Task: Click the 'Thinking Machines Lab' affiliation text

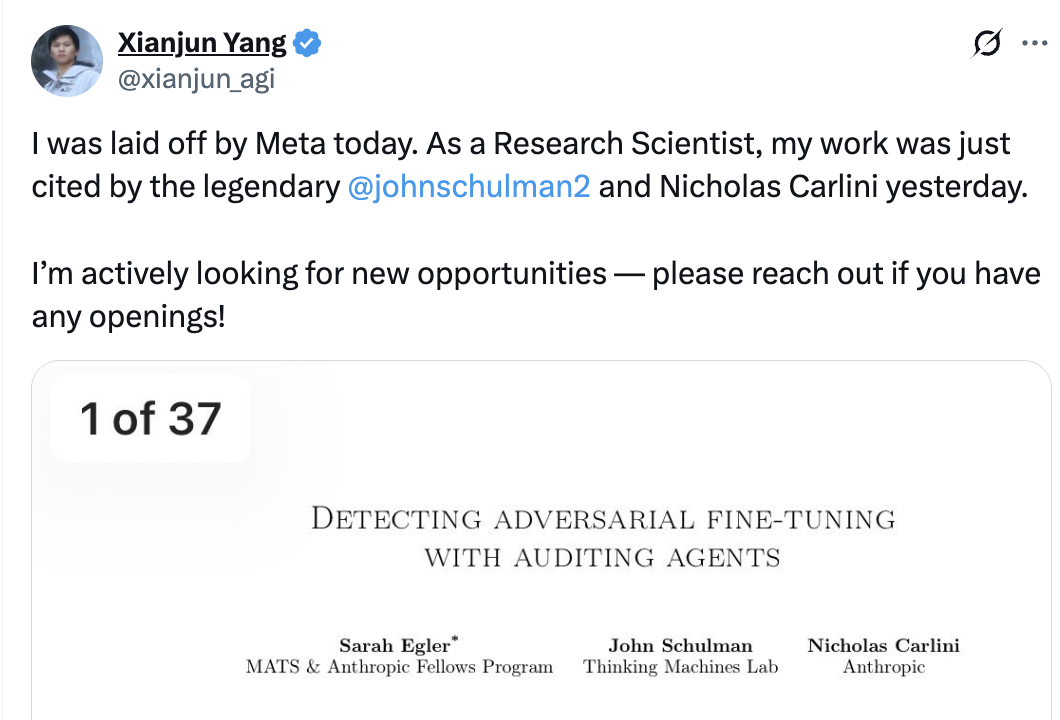Action: pyautogui.click(x=680, y=667)
